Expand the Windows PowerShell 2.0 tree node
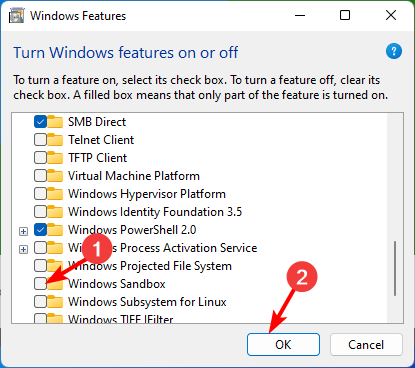The height and width of the screenshot is (368, 415). click(23, 231)
